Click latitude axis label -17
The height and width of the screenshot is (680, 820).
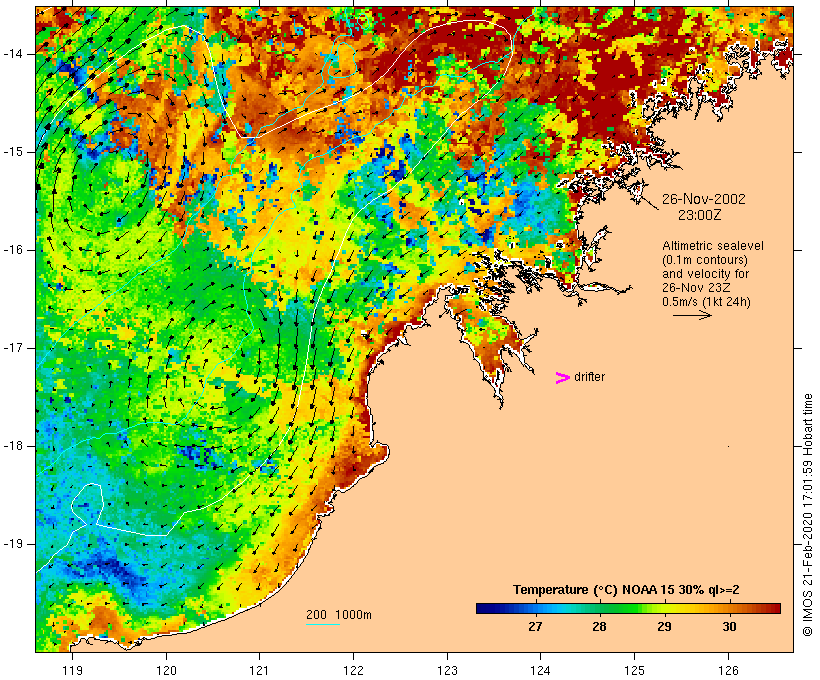point(12,348)
